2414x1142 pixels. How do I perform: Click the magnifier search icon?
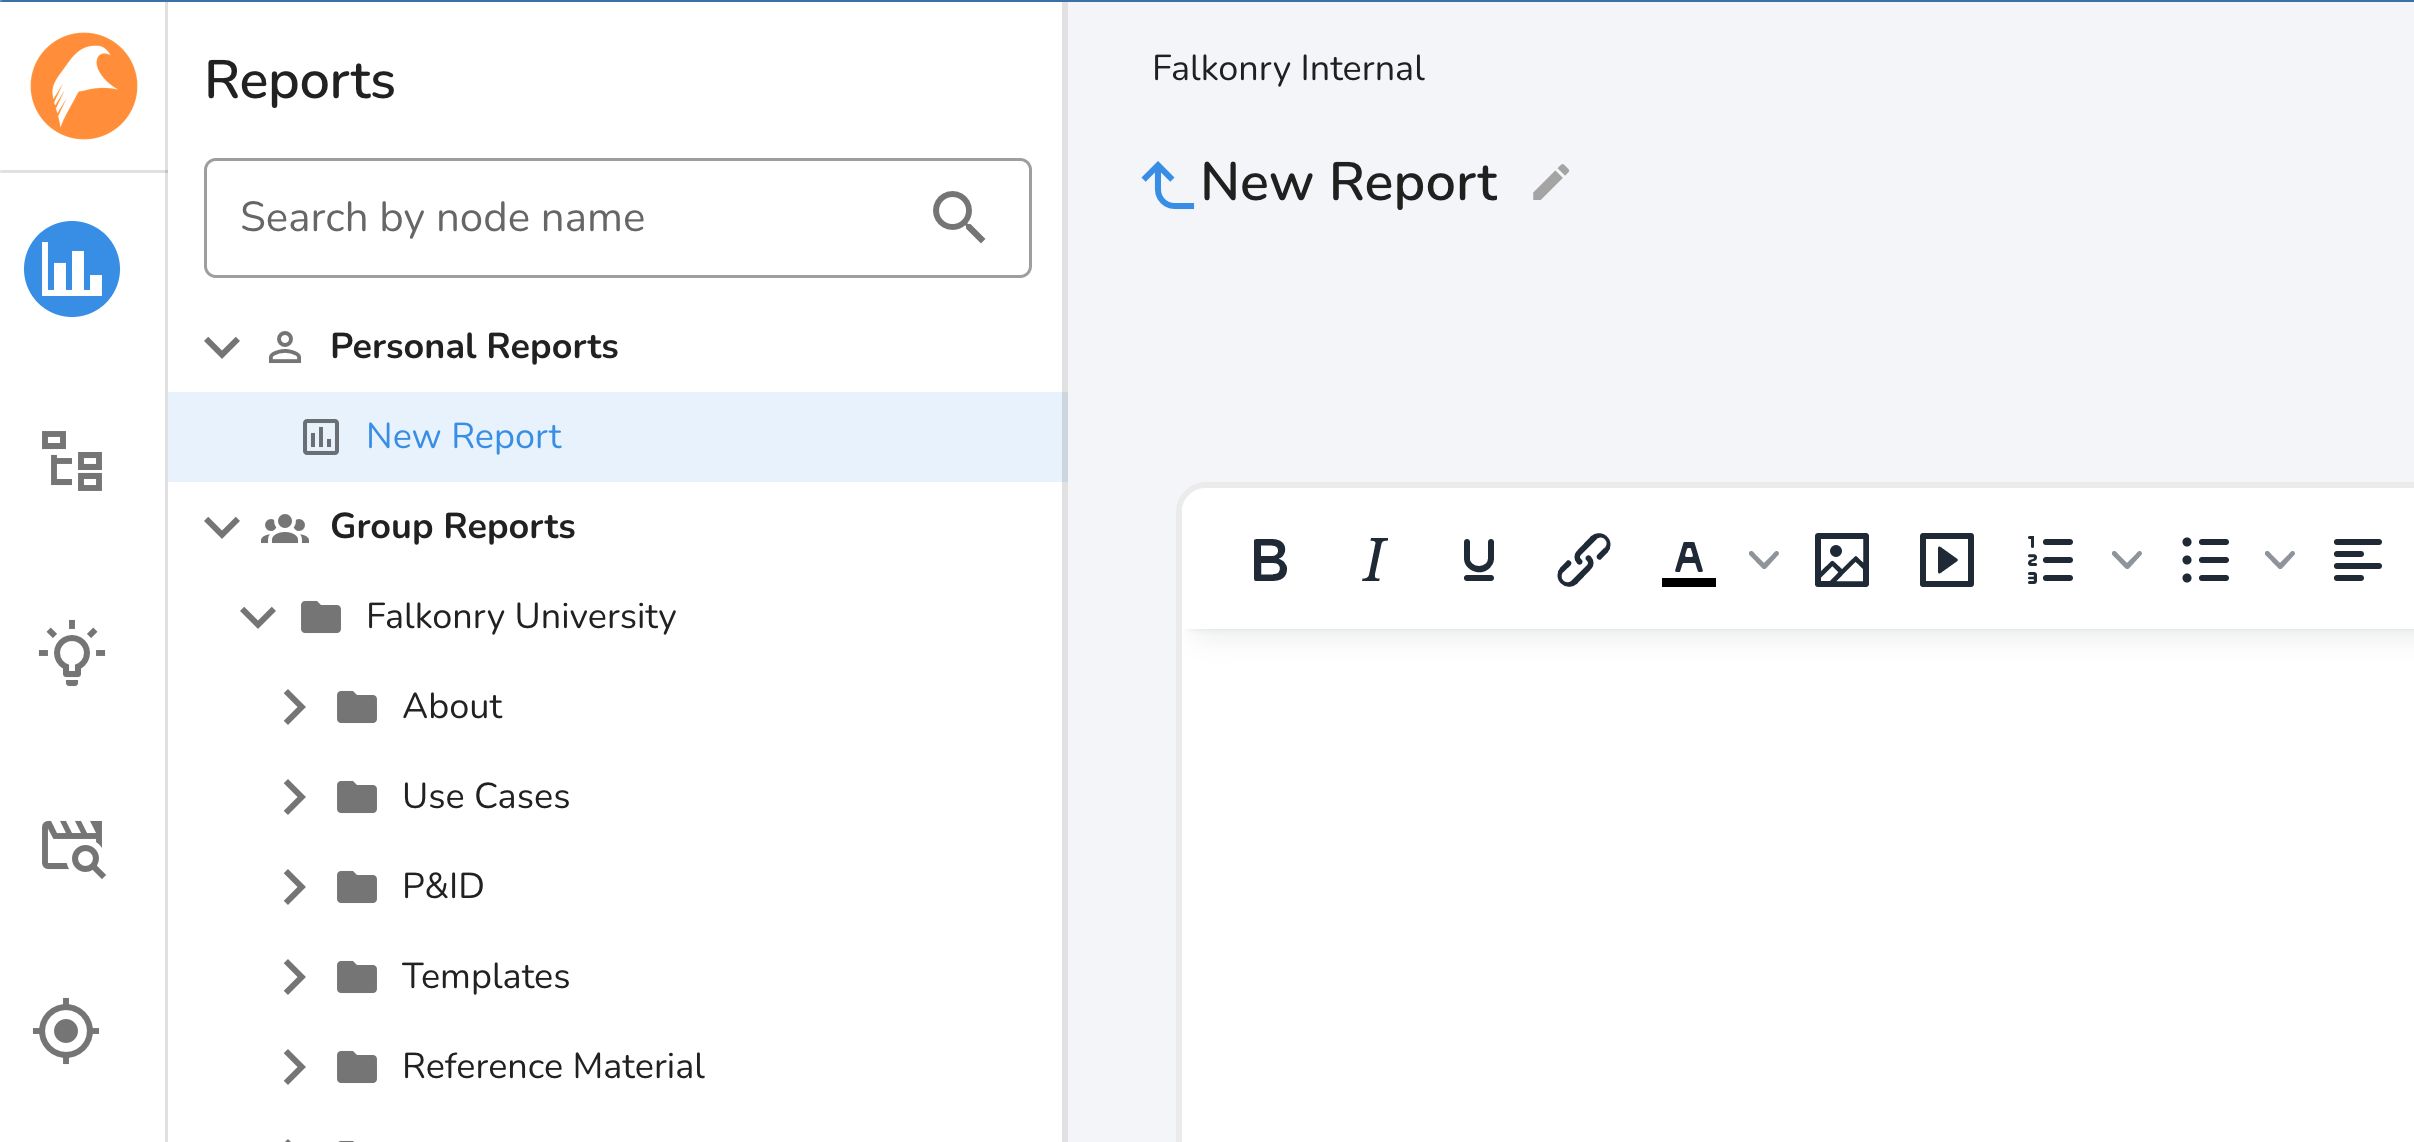coord(958,217)
